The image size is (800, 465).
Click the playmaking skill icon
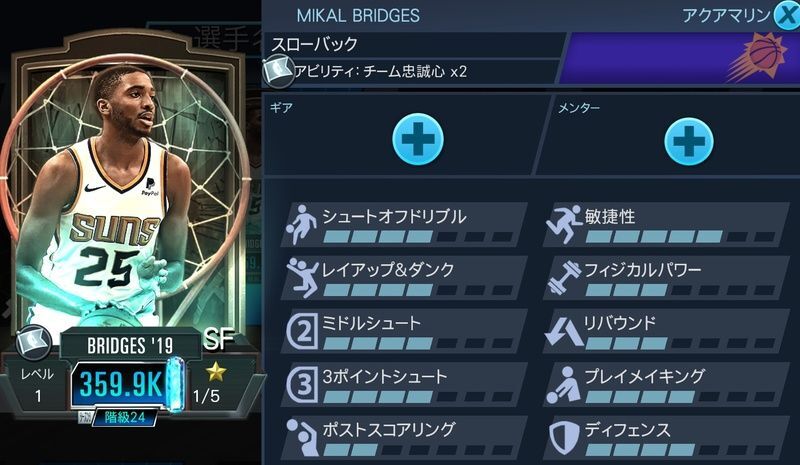pos(563,385)
